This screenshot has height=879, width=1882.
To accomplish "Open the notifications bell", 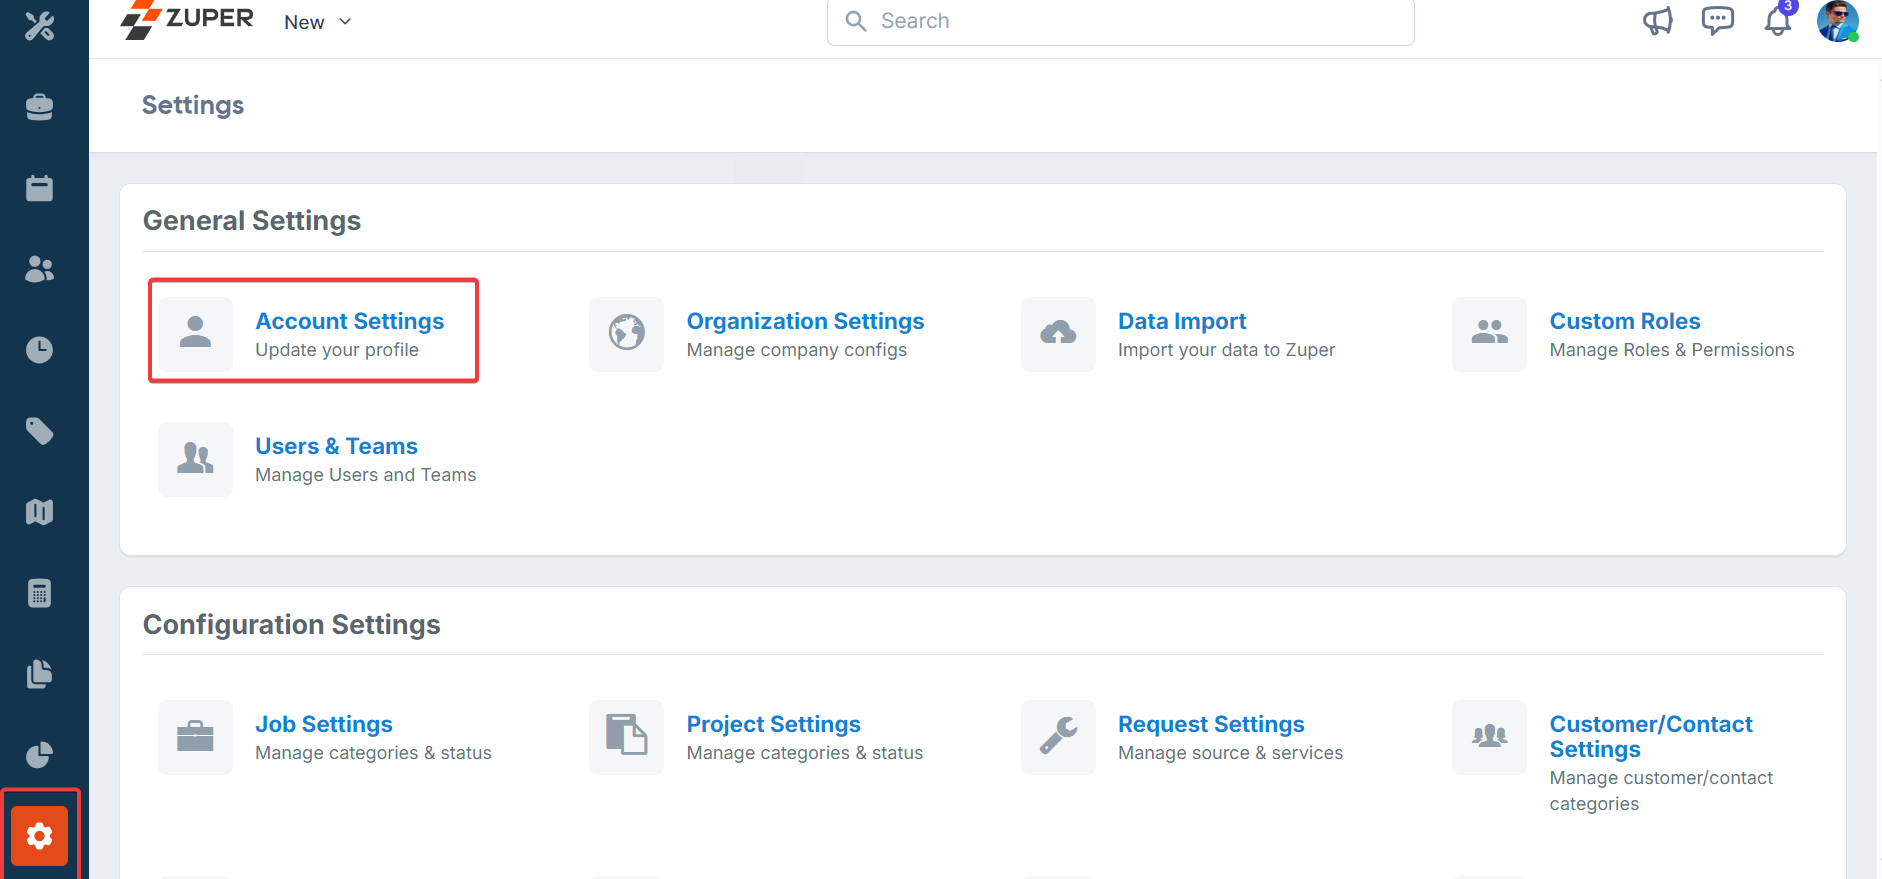I will [1777, 21].
